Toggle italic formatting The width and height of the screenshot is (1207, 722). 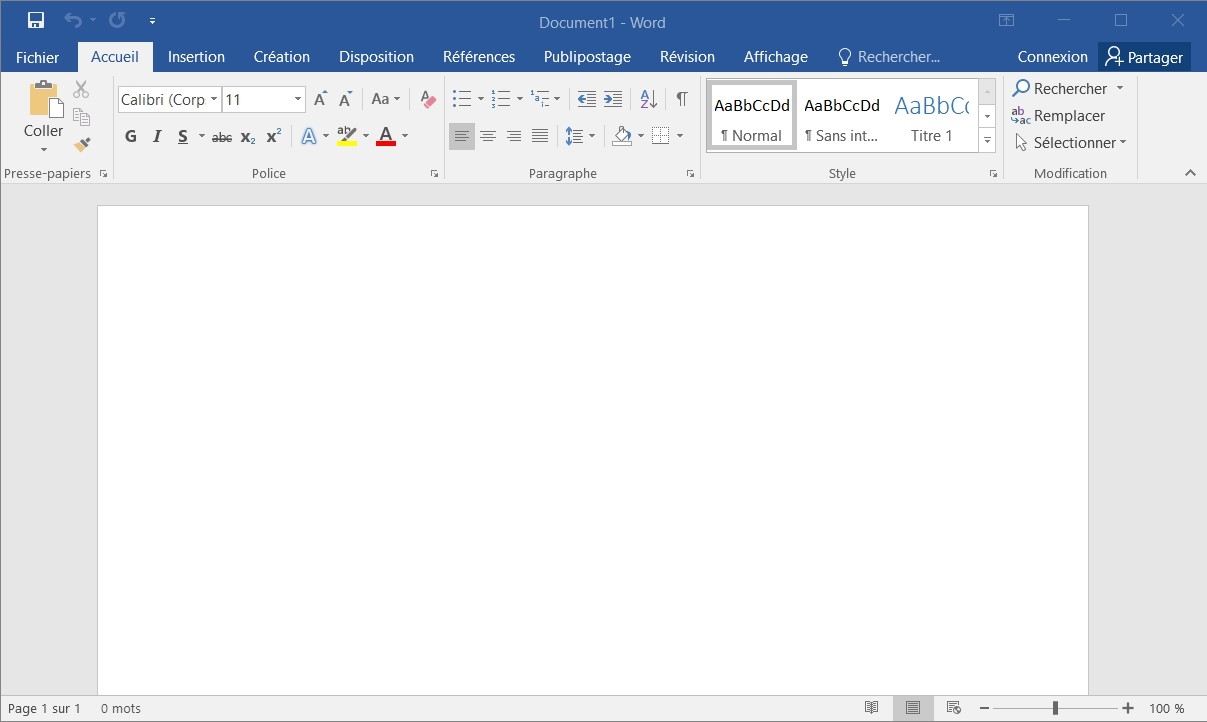[x=157, y=136]
